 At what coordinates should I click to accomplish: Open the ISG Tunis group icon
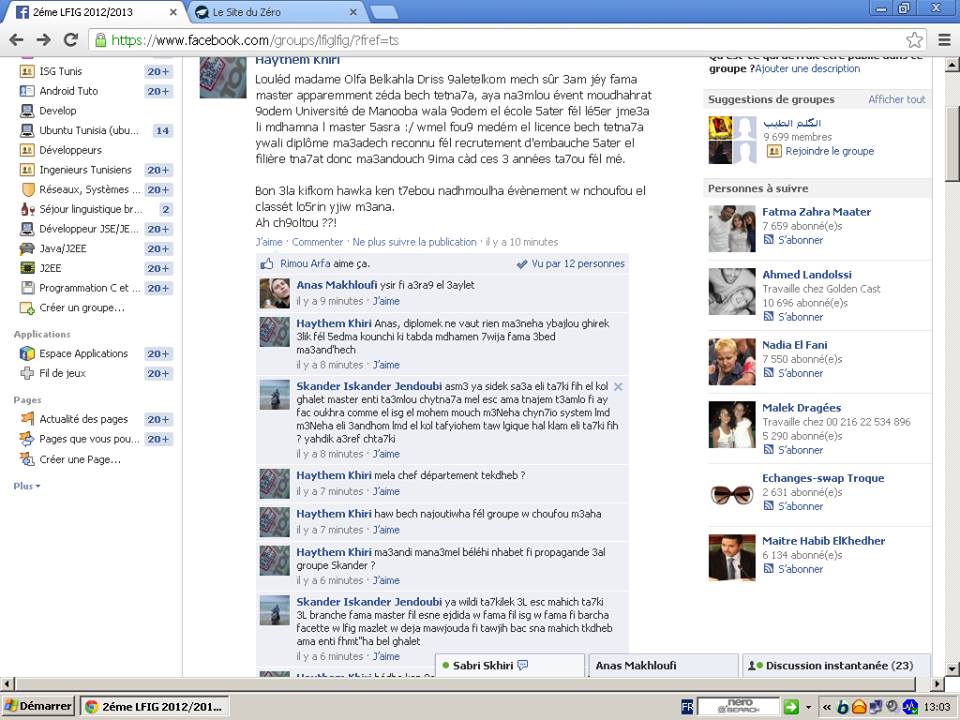pos(27,72)
